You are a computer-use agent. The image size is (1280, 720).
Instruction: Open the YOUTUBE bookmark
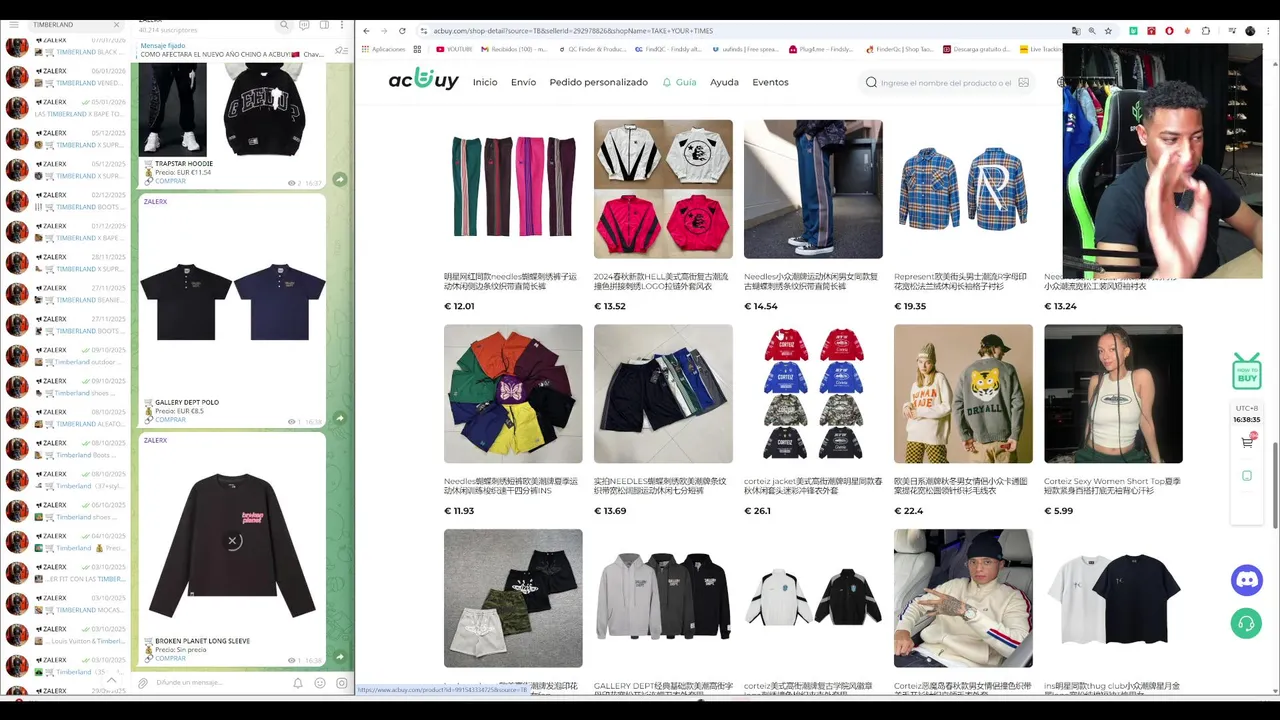[x=454, y=49]
